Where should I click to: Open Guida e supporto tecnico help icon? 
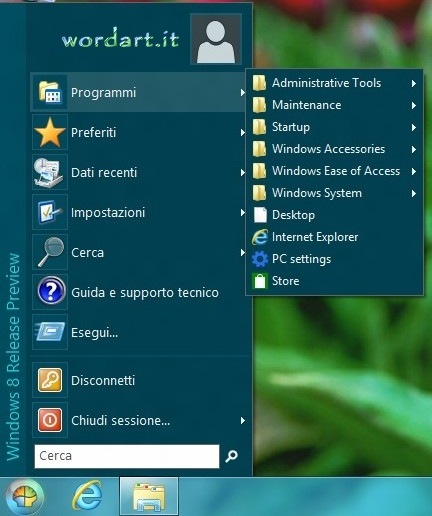(51, 292)
